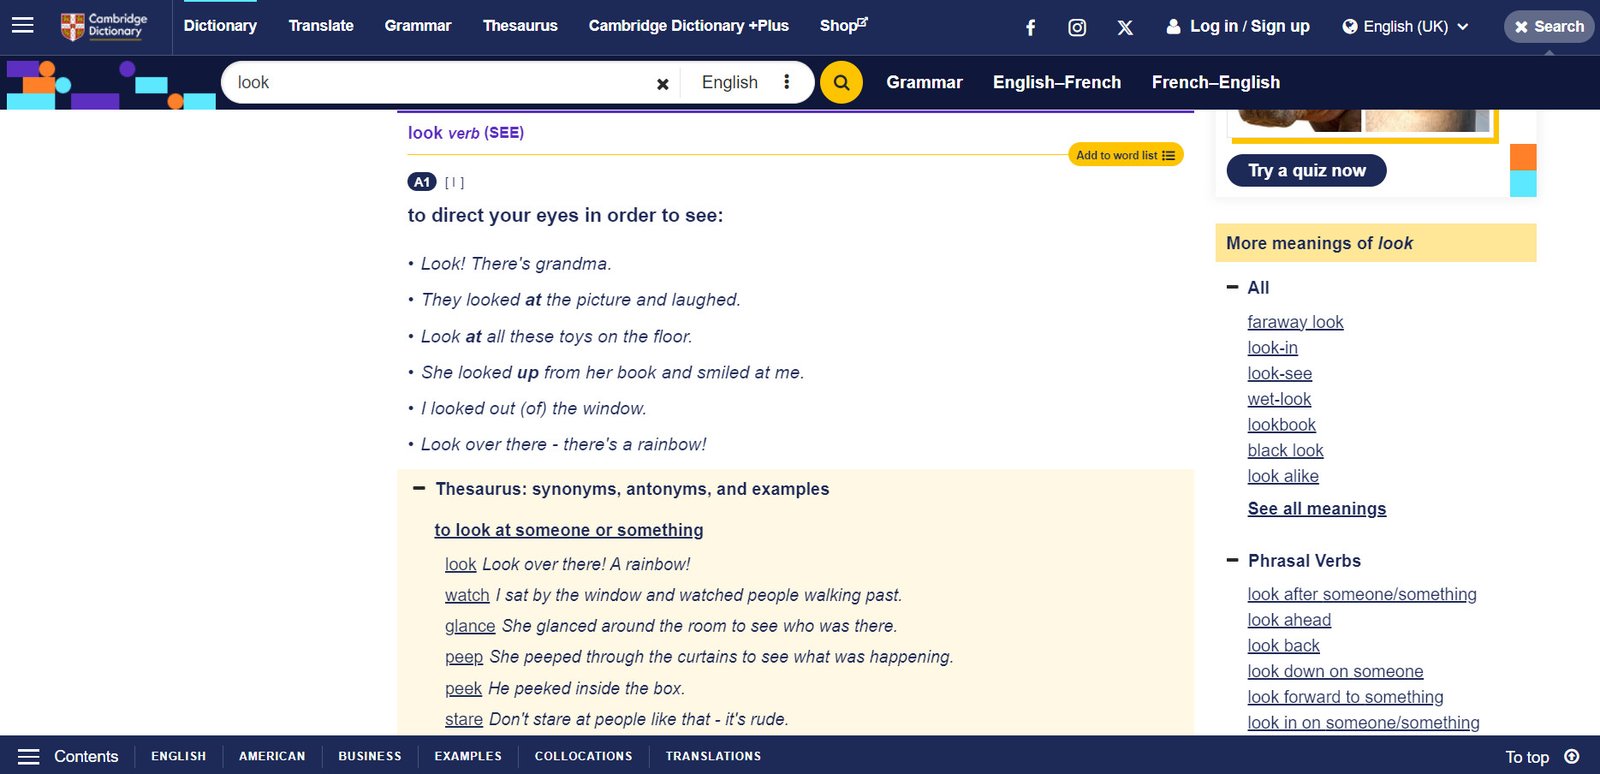
Task: Open thesaurus entry stare
Action: [x=464, y=719]
